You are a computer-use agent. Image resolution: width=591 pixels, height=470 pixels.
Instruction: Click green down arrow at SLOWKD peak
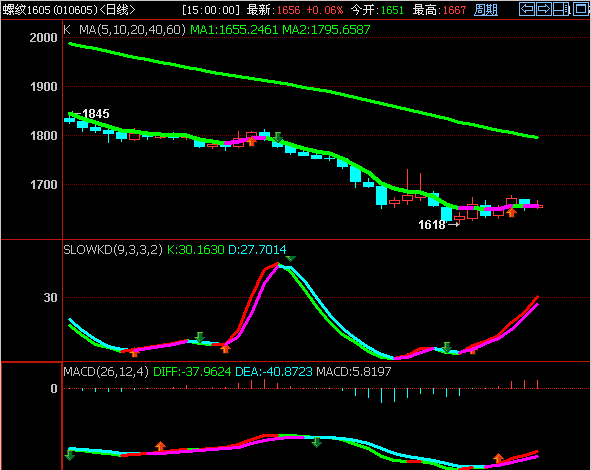click(x=290, y=259)
